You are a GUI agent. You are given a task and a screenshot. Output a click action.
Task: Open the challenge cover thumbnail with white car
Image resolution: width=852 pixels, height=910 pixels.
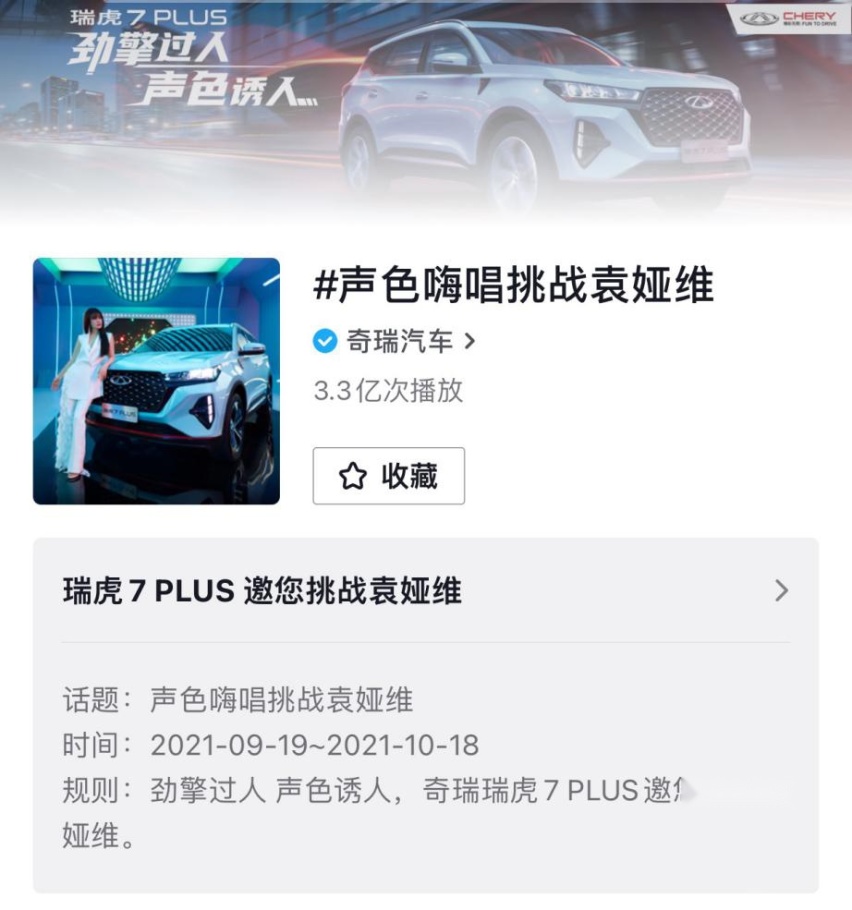coord(157,381)
